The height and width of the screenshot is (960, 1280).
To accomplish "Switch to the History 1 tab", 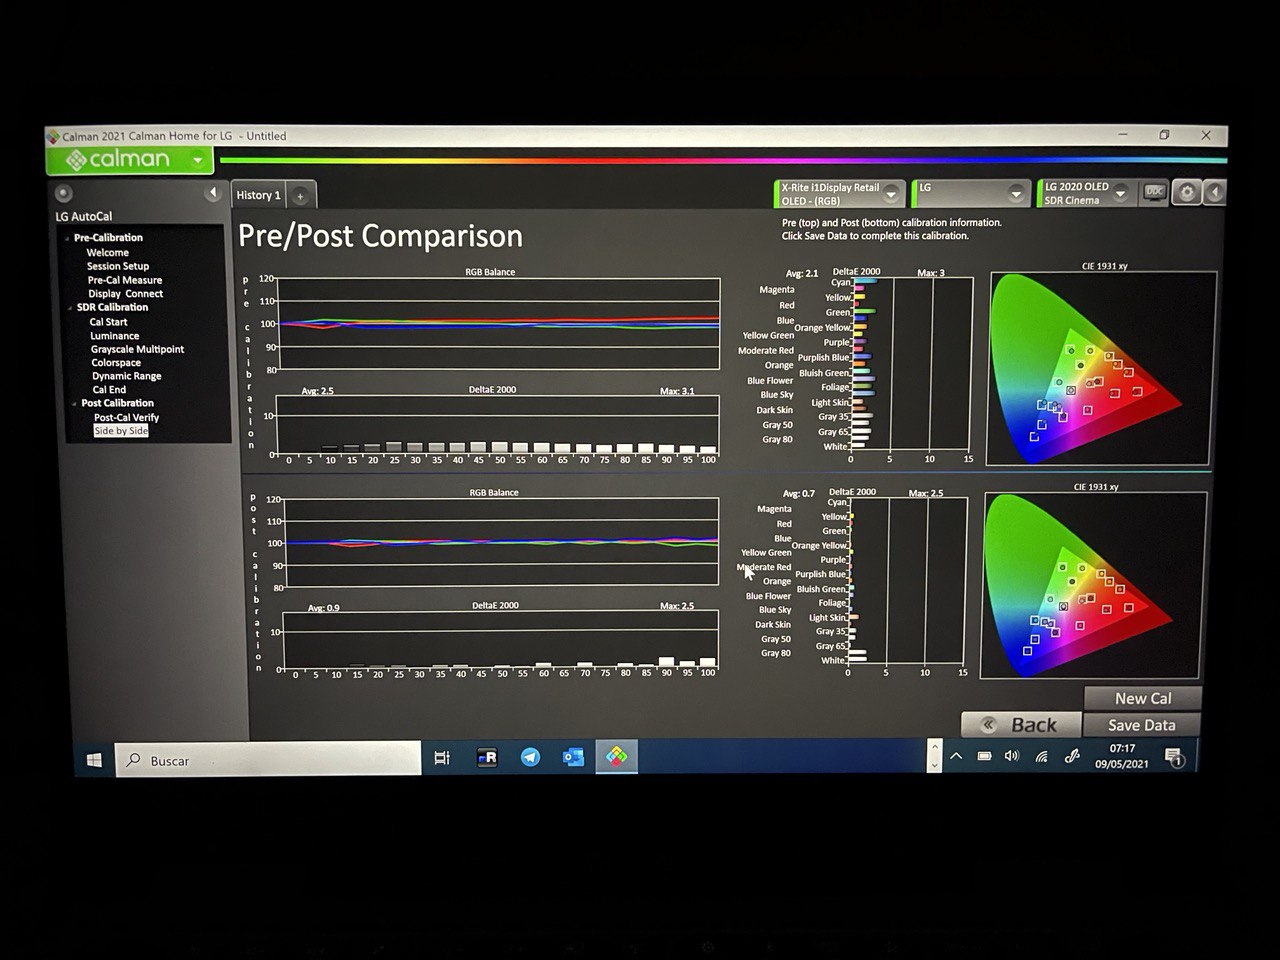I will pos(259,195).
